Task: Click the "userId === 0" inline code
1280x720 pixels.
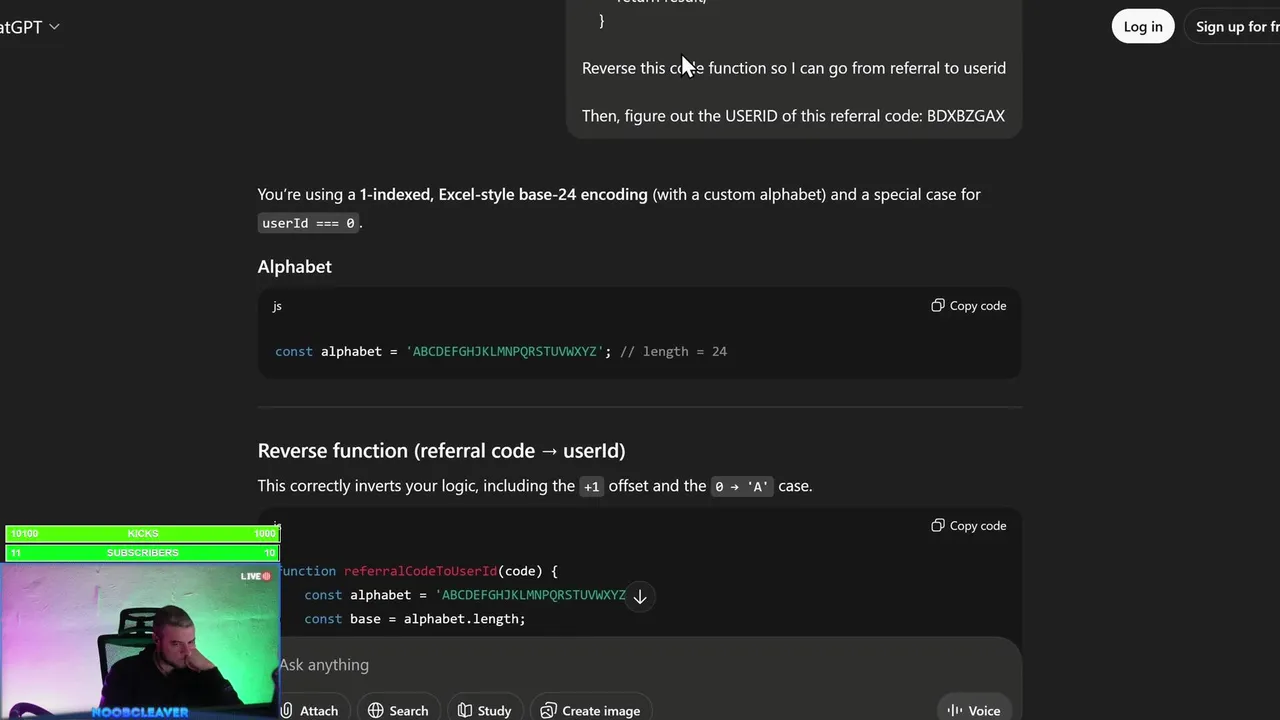Action: point(308,223)
